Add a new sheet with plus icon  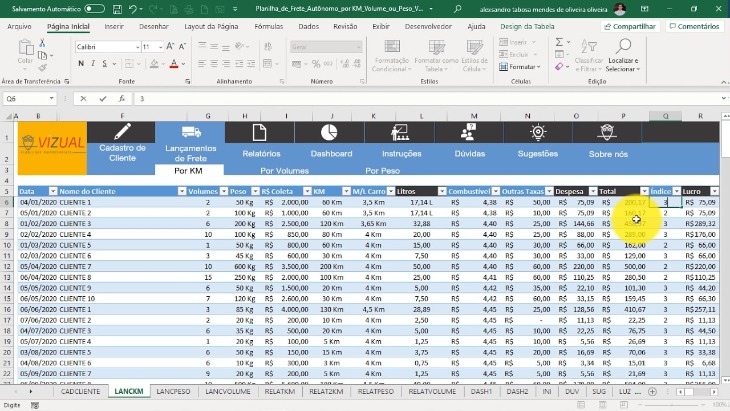coord(652,391)
